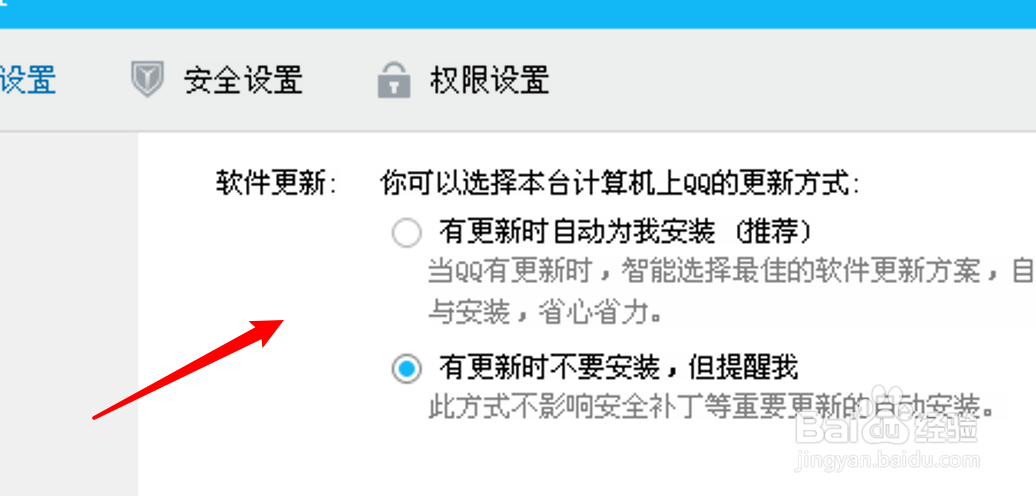Click the heading 你可以选择本台计算机上QQ的更新方式
Image resolution: width=1036 pixels, height=496 pixels.
pos(620,184)
